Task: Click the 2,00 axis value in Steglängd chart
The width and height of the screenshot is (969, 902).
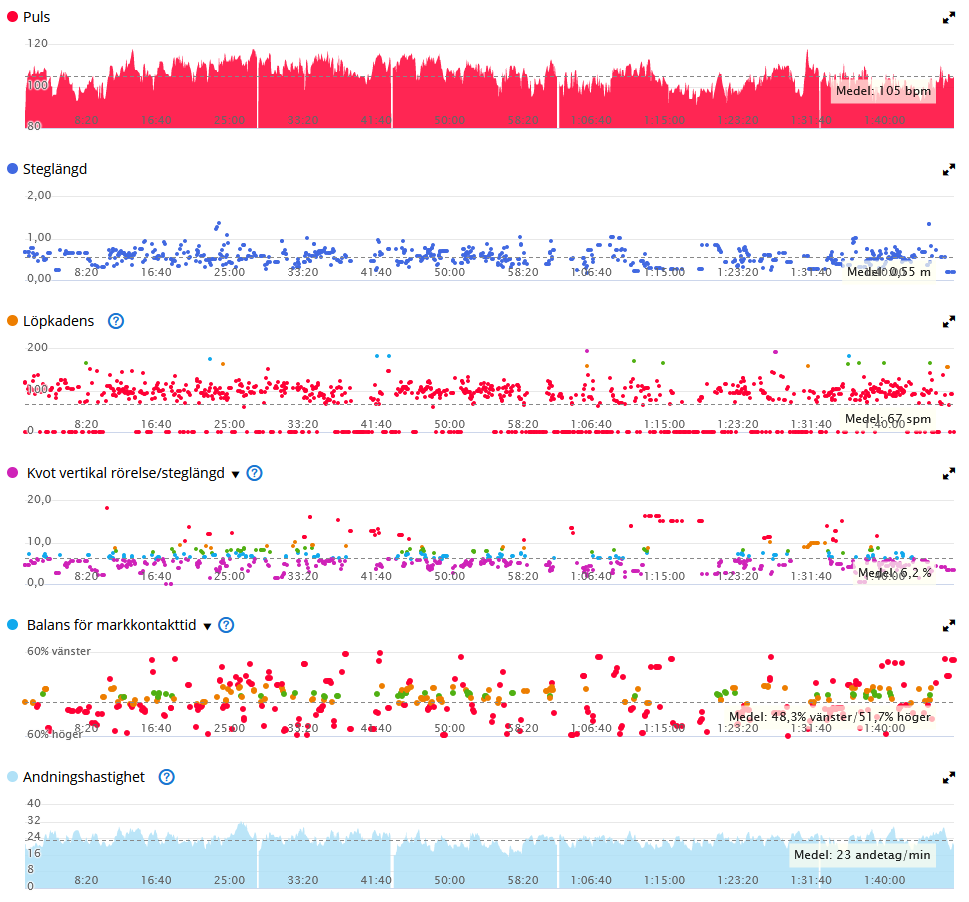Action: click(39, 195)
